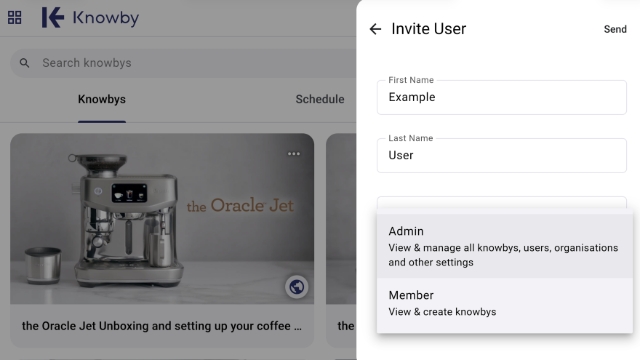The image size is (640, 360).
Task: Switch to the Schedule tab
Action: (x=320, y=99)
